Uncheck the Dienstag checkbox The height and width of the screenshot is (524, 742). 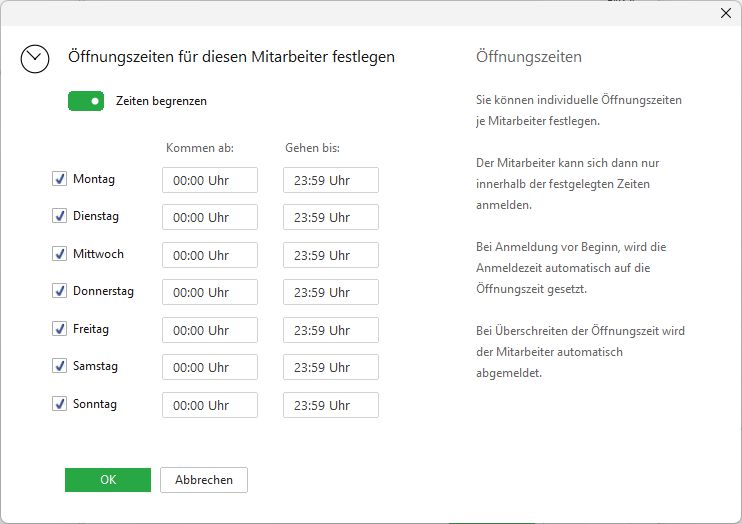[x=59, y=217]
